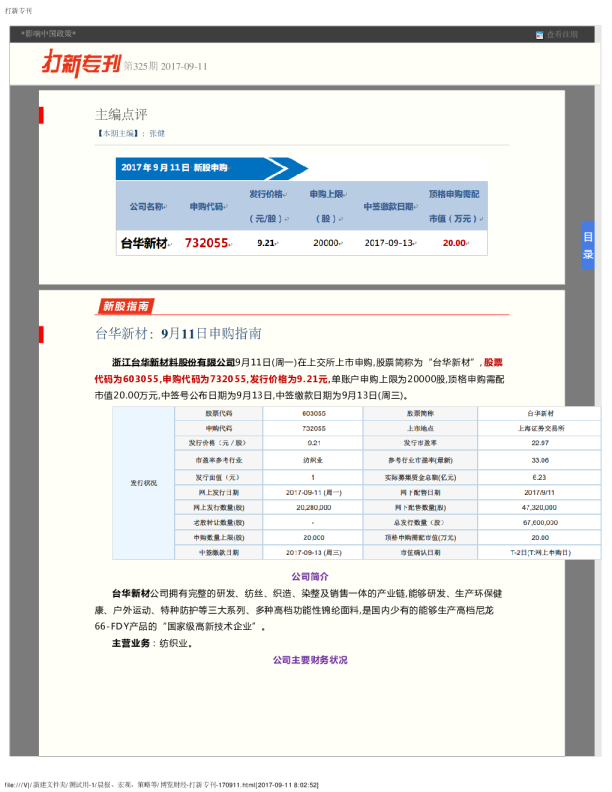This screenshot has height=792, width=612.
Task: Click the 影响中国政策 header text
Action: pos(49,34)
